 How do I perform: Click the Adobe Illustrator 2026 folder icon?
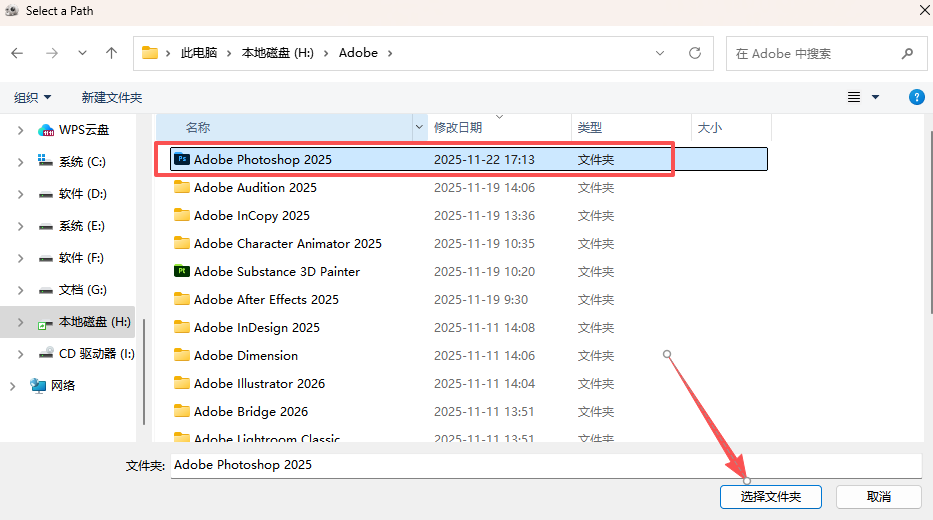click(182, 383)
